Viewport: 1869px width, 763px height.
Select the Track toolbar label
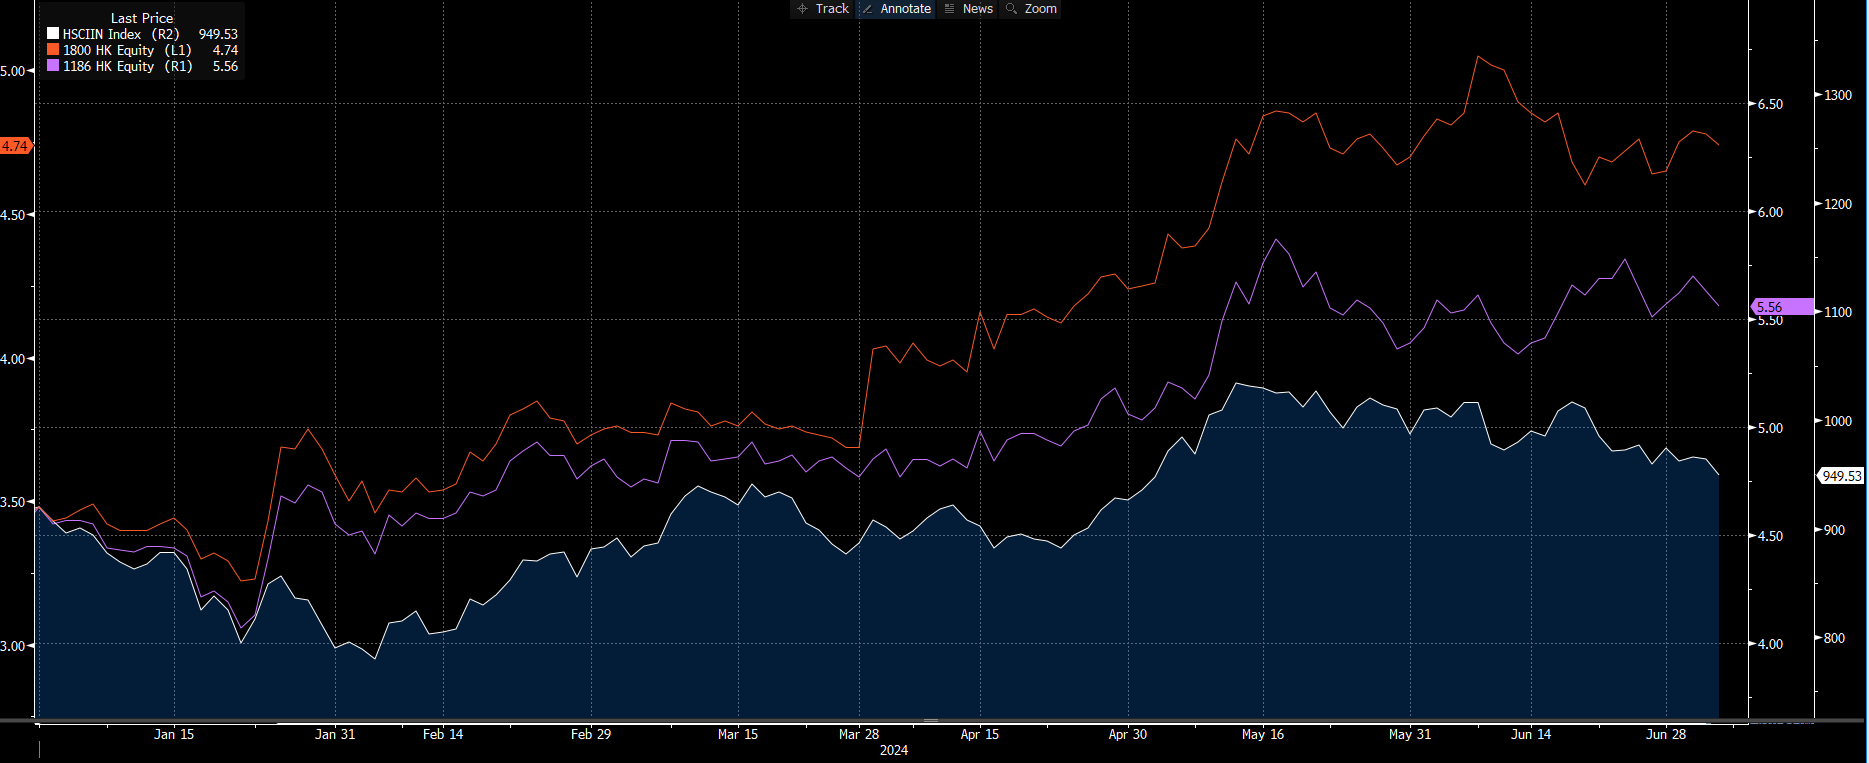pos(832,9)
